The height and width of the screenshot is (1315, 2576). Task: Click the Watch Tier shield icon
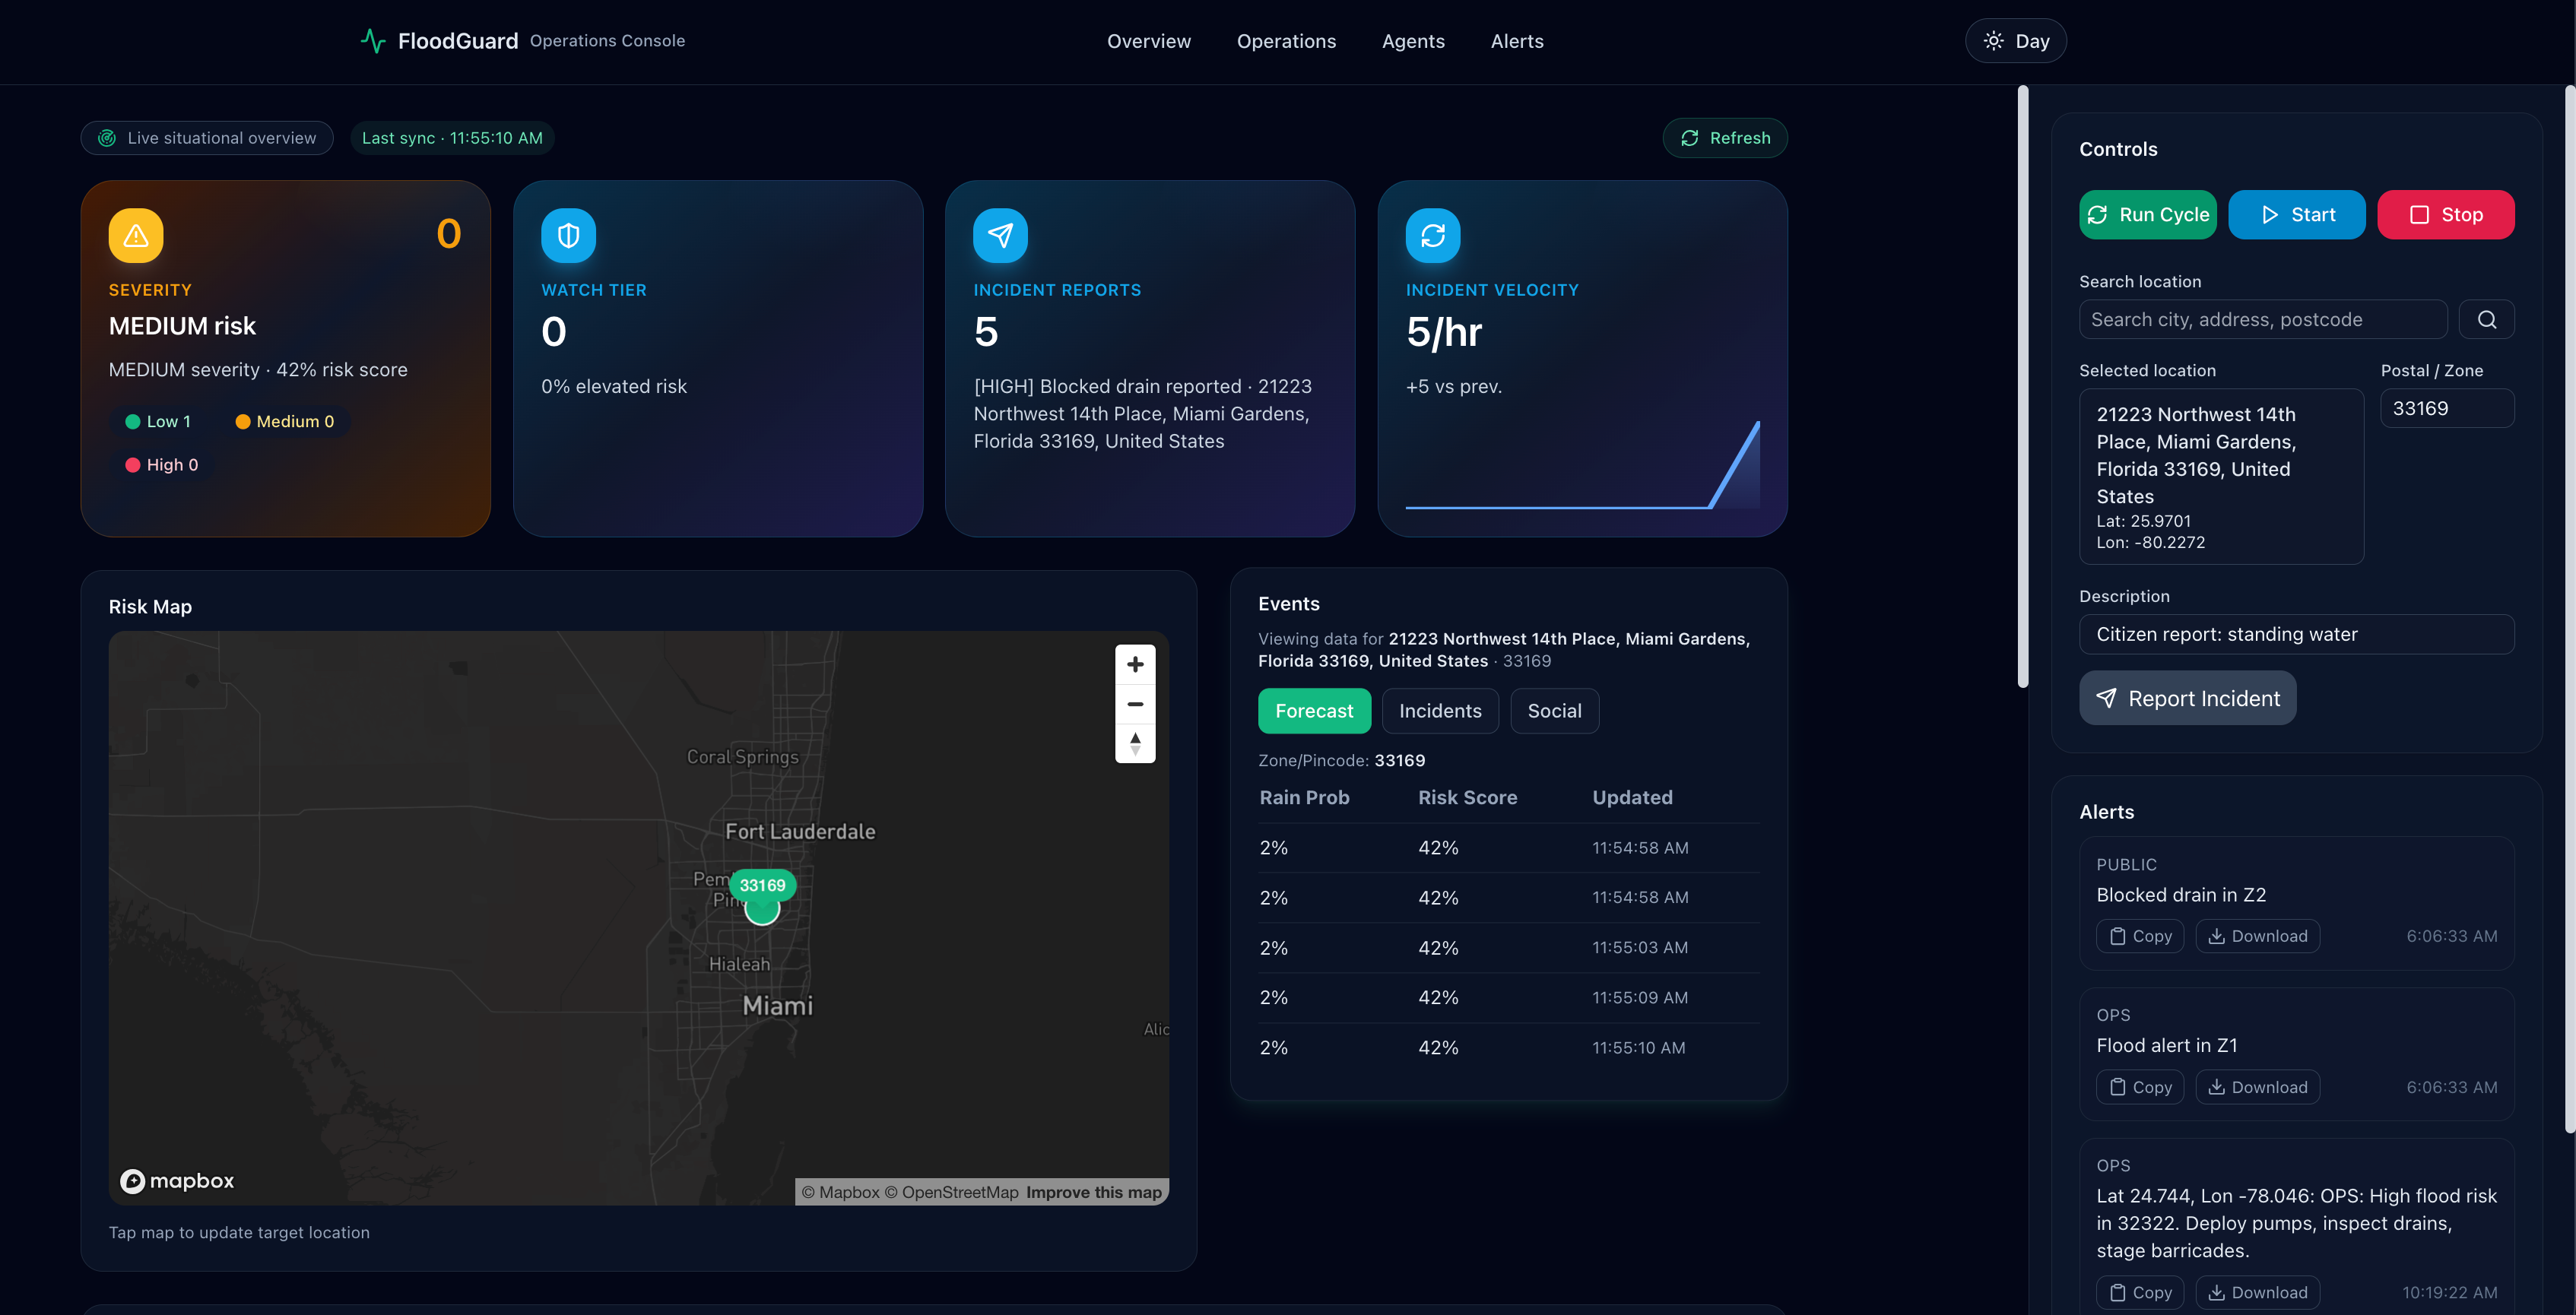point(568,235)
